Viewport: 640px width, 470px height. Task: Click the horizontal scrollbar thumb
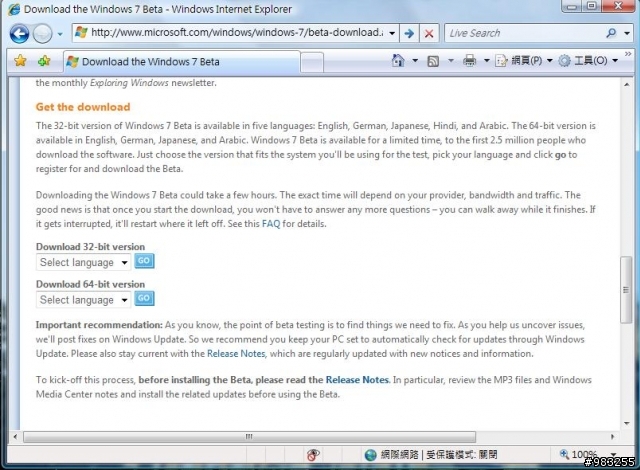click(x=249, y=437)
